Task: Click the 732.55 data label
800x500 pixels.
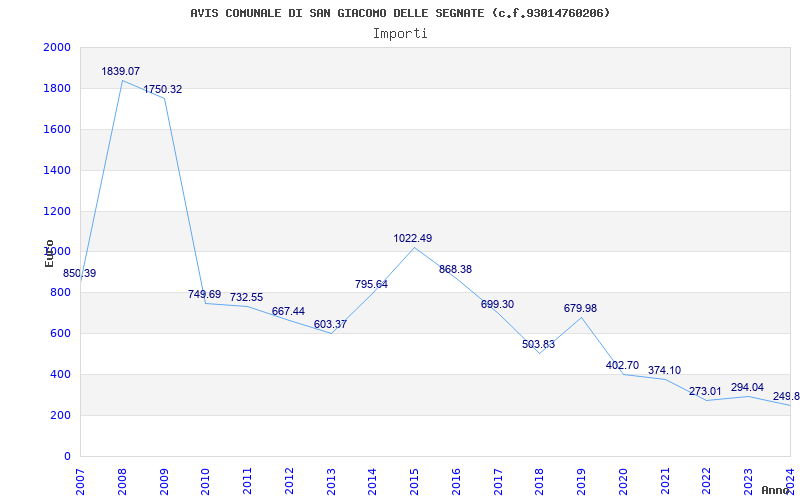Action: coord(246,297)
